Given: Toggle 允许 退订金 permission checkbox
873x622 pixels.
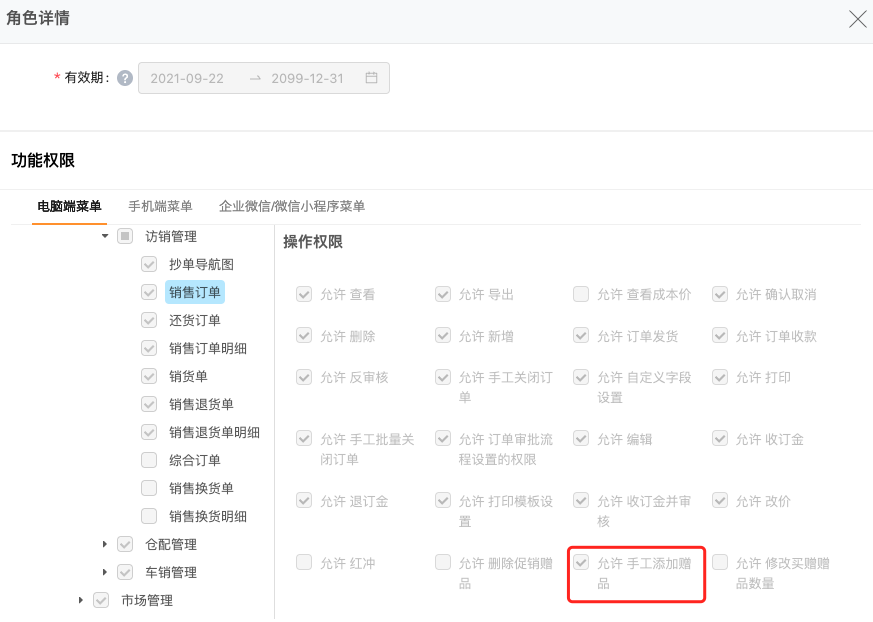Looking at the screenshot, I should (304, 501).
